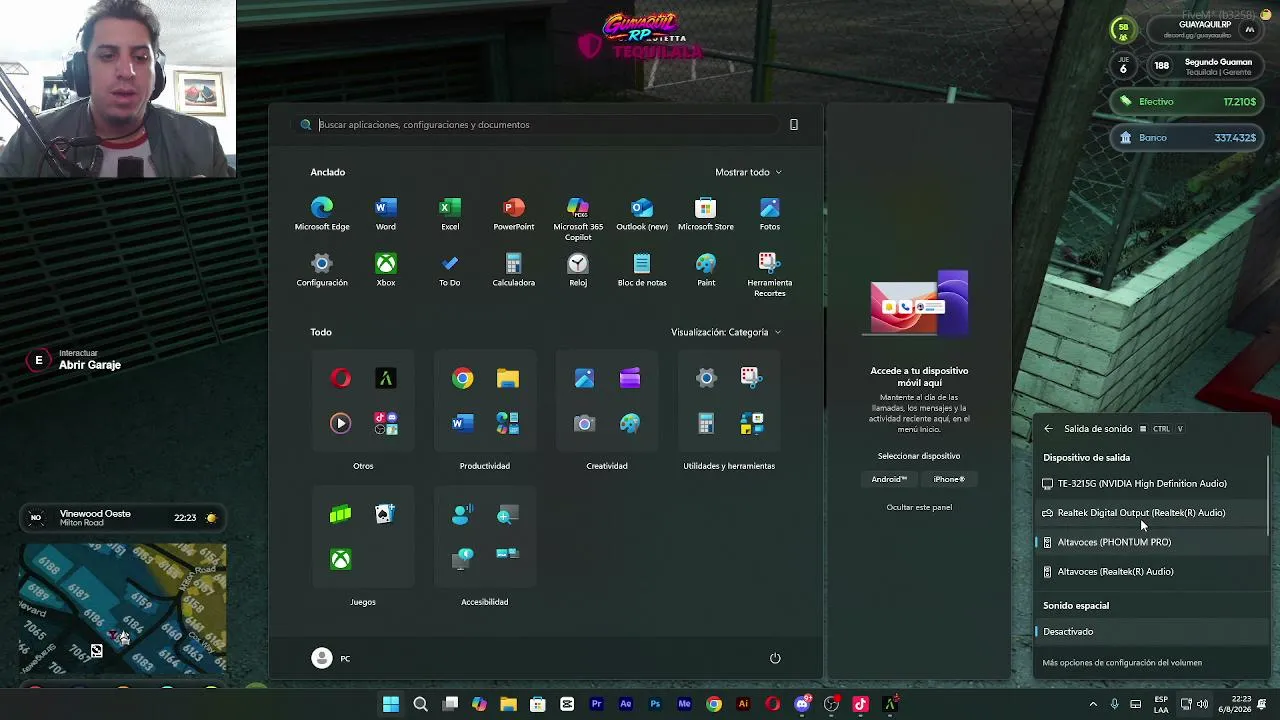The height and width of the screenshot is (720, 1280).
Task: Open the Fotos app
Action: pyautogui.click(x=769, y=214)
